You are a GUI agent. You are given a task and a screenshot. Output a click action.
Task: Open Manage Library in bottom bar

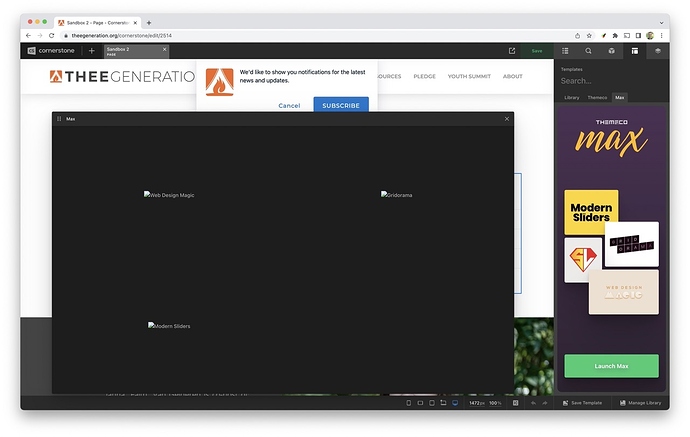click(x=640, y=403)
